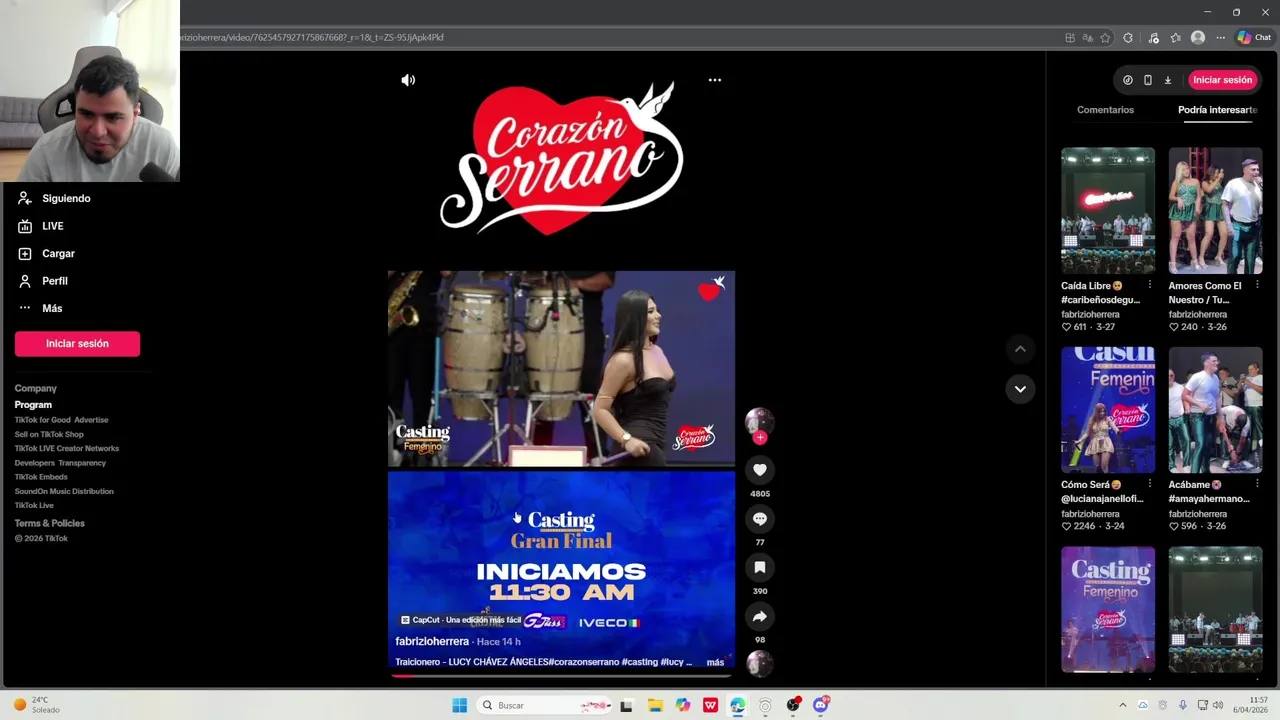Click the media control music note icon
Screen dimensions: 1280x720
[x=1153, y=38]
